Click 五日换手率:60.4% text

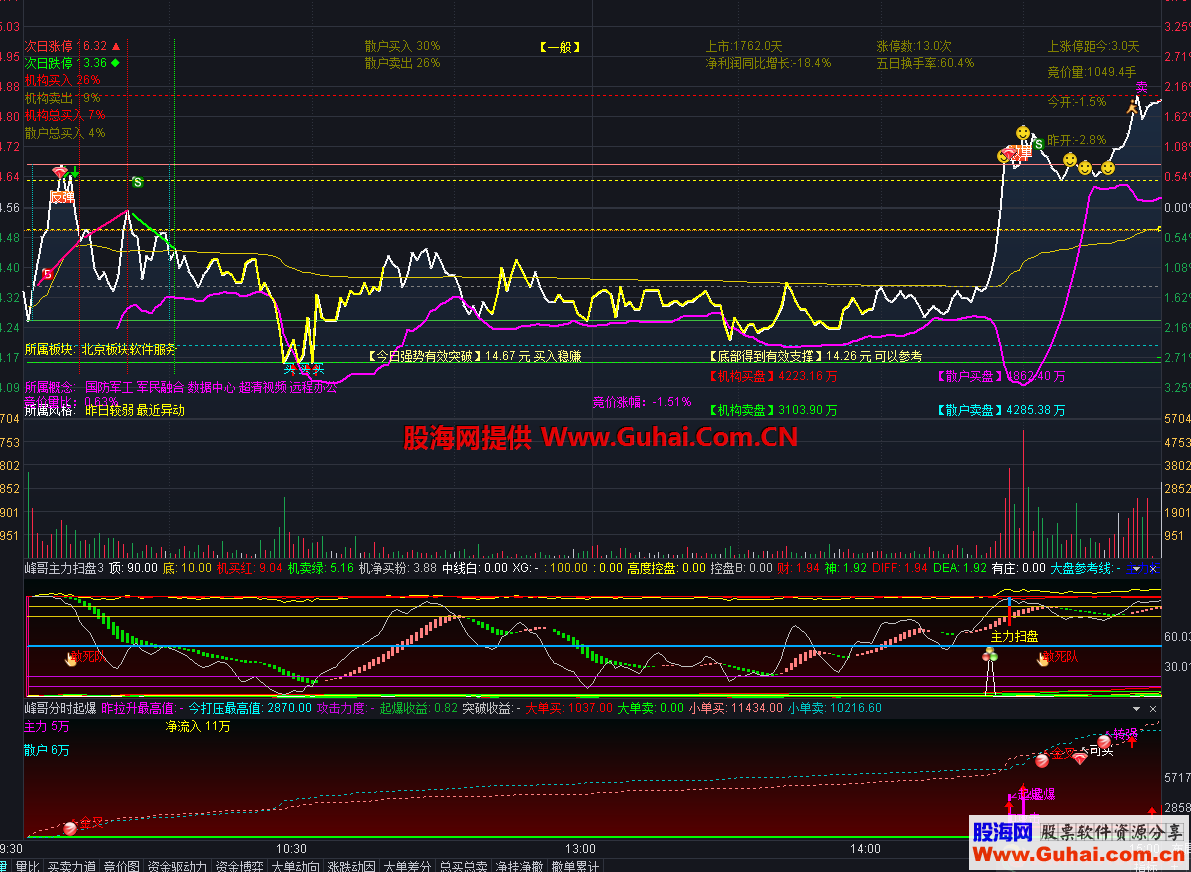coord(925,63)
